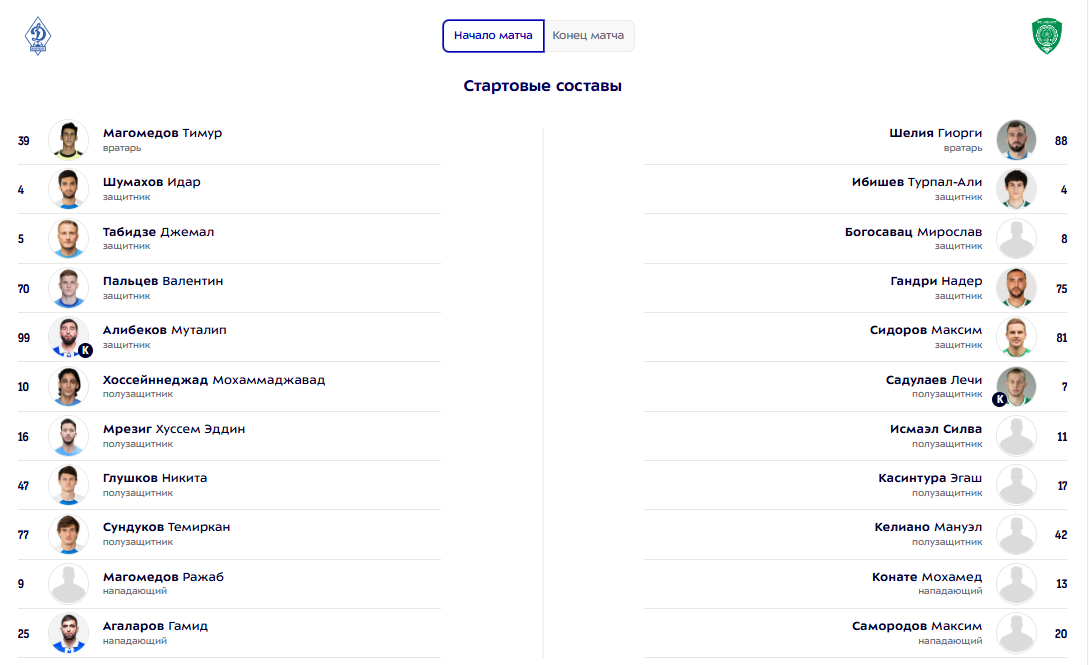The image size is (1089, 665).
Task: Open goalkeeper Магомедов Тимур's photo
Action: 69,140
